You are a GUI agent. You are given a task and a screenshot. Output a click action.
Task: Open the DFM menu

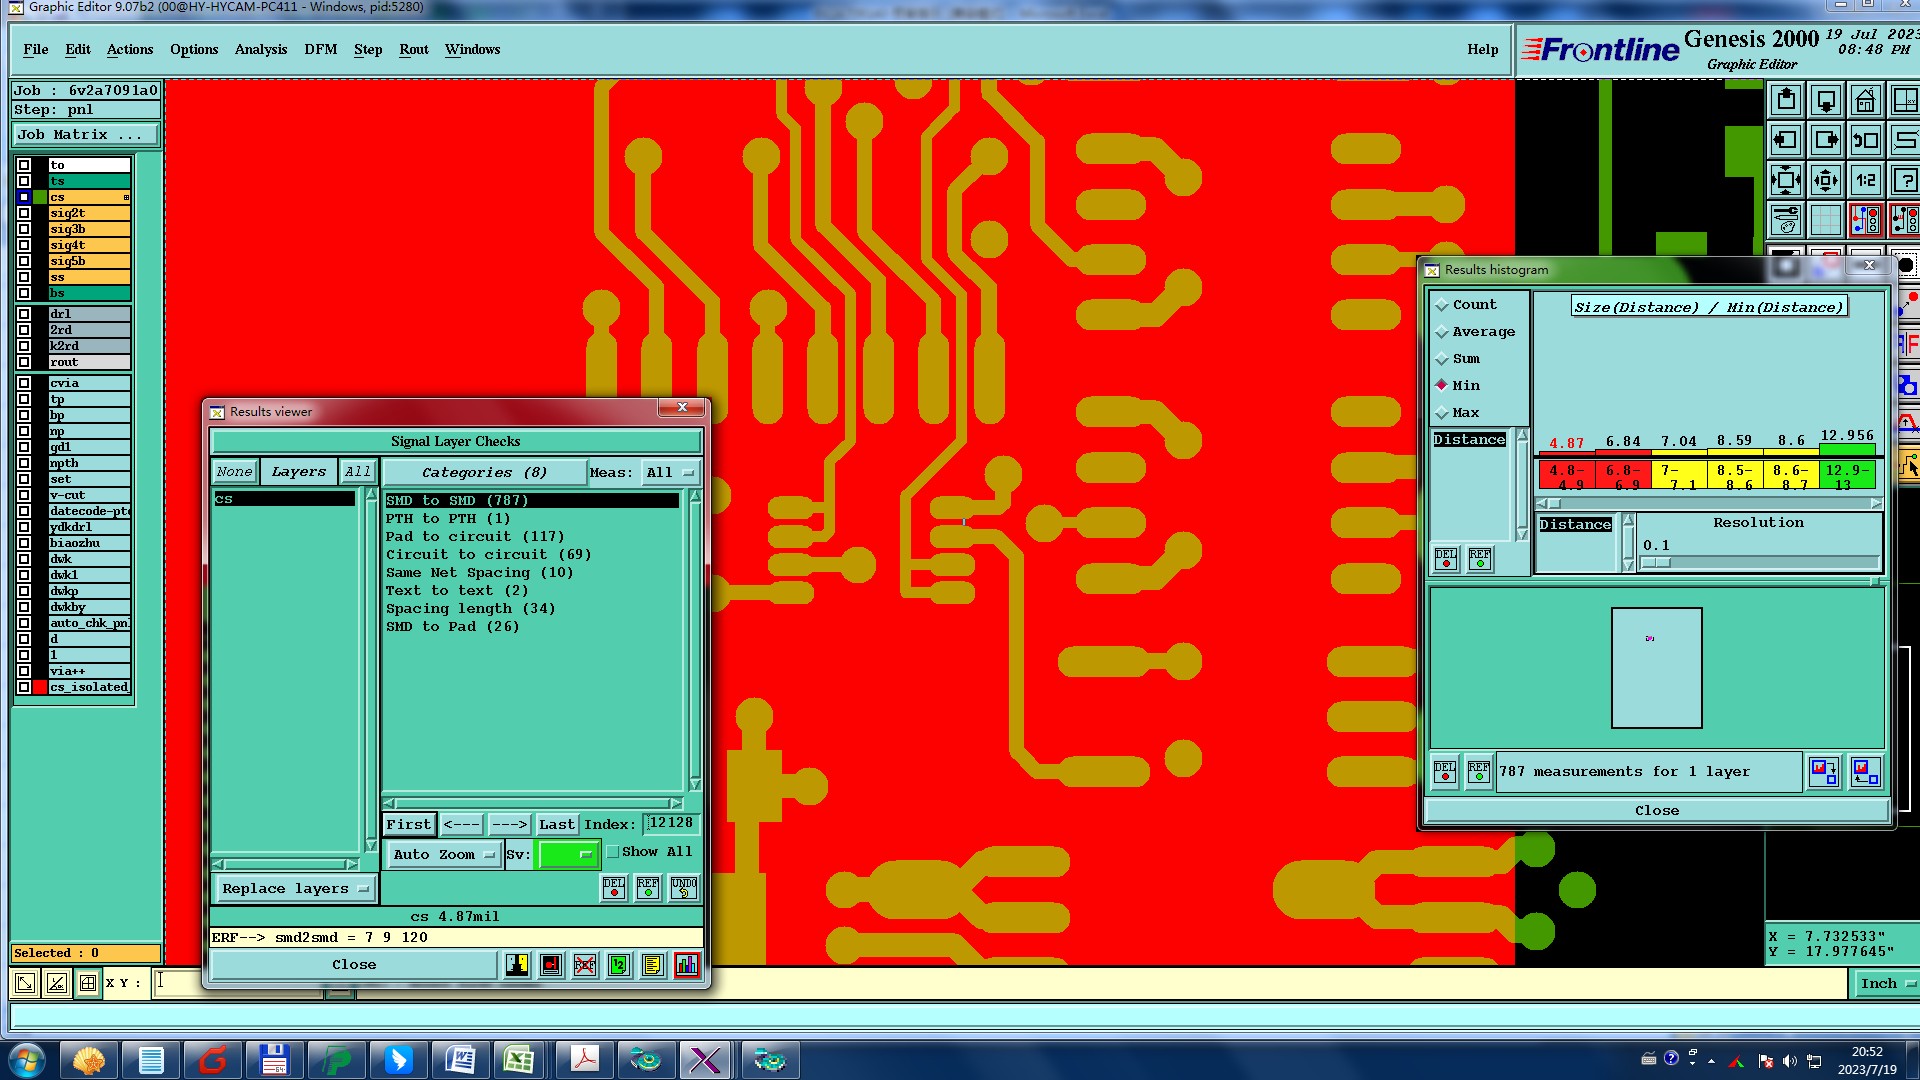click(320, 49)
